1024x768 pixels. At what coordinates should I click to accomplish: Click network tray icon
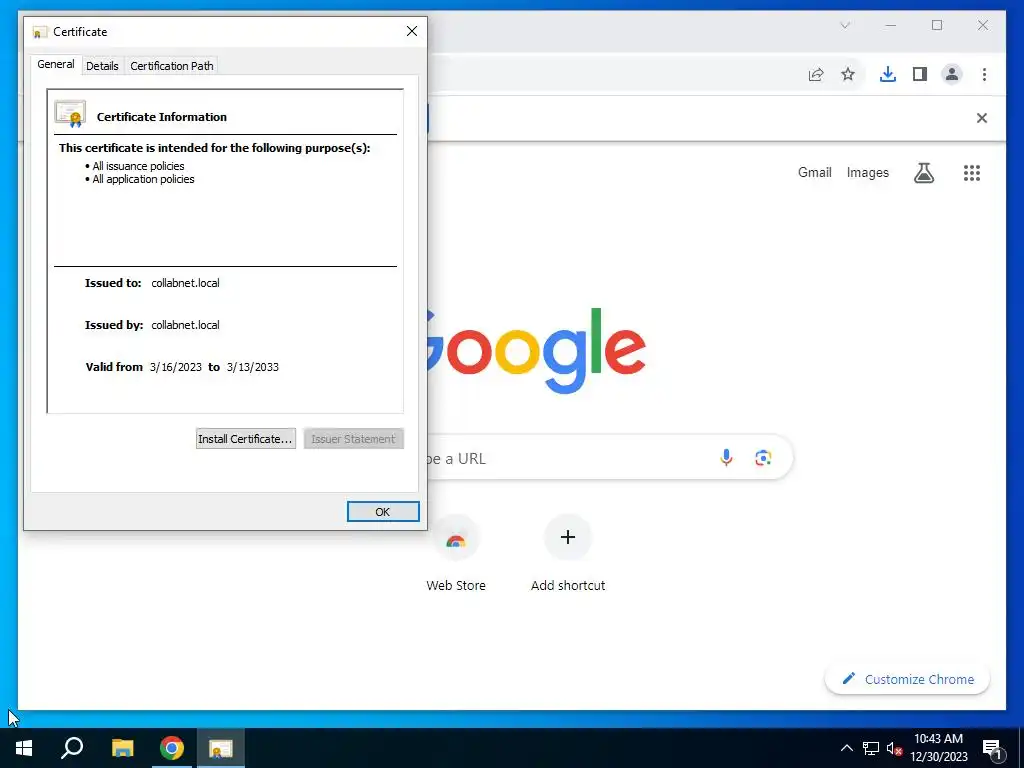coord(871,748)
